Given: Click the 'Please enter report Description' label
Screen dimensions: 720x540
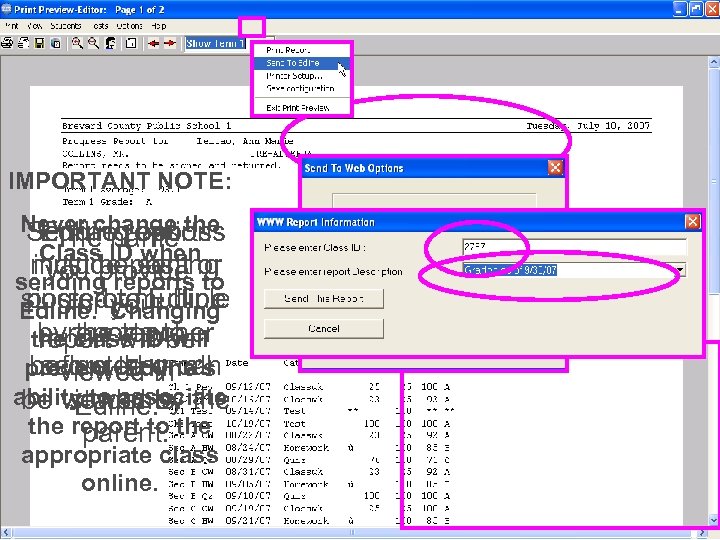Looking at the screenshot, I should 333,271.
